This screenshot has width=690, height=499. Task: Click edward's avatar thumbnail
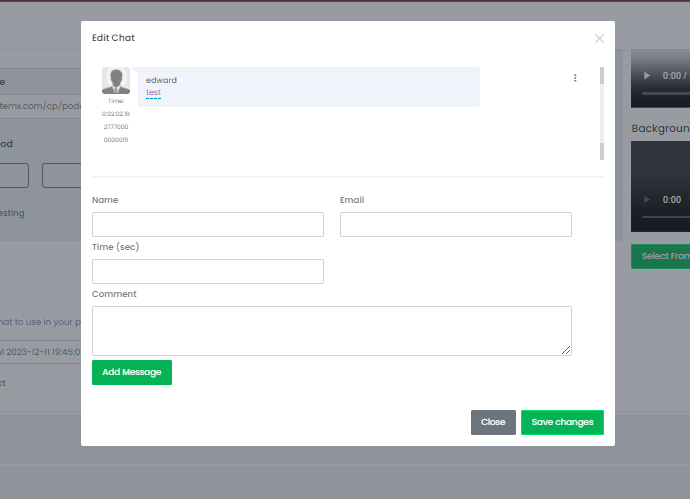coord(116,81)
